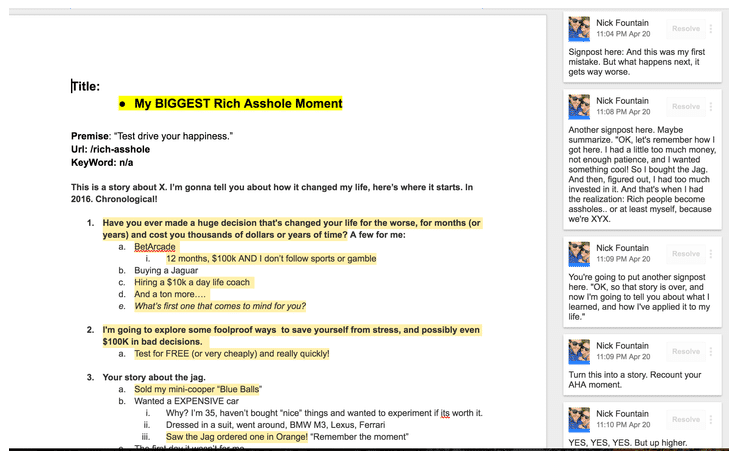Resolve the "Another signpost here" comment from 11:08 PM
The image size is (737, 461).
pyautogui.click(x=686, y=107)
